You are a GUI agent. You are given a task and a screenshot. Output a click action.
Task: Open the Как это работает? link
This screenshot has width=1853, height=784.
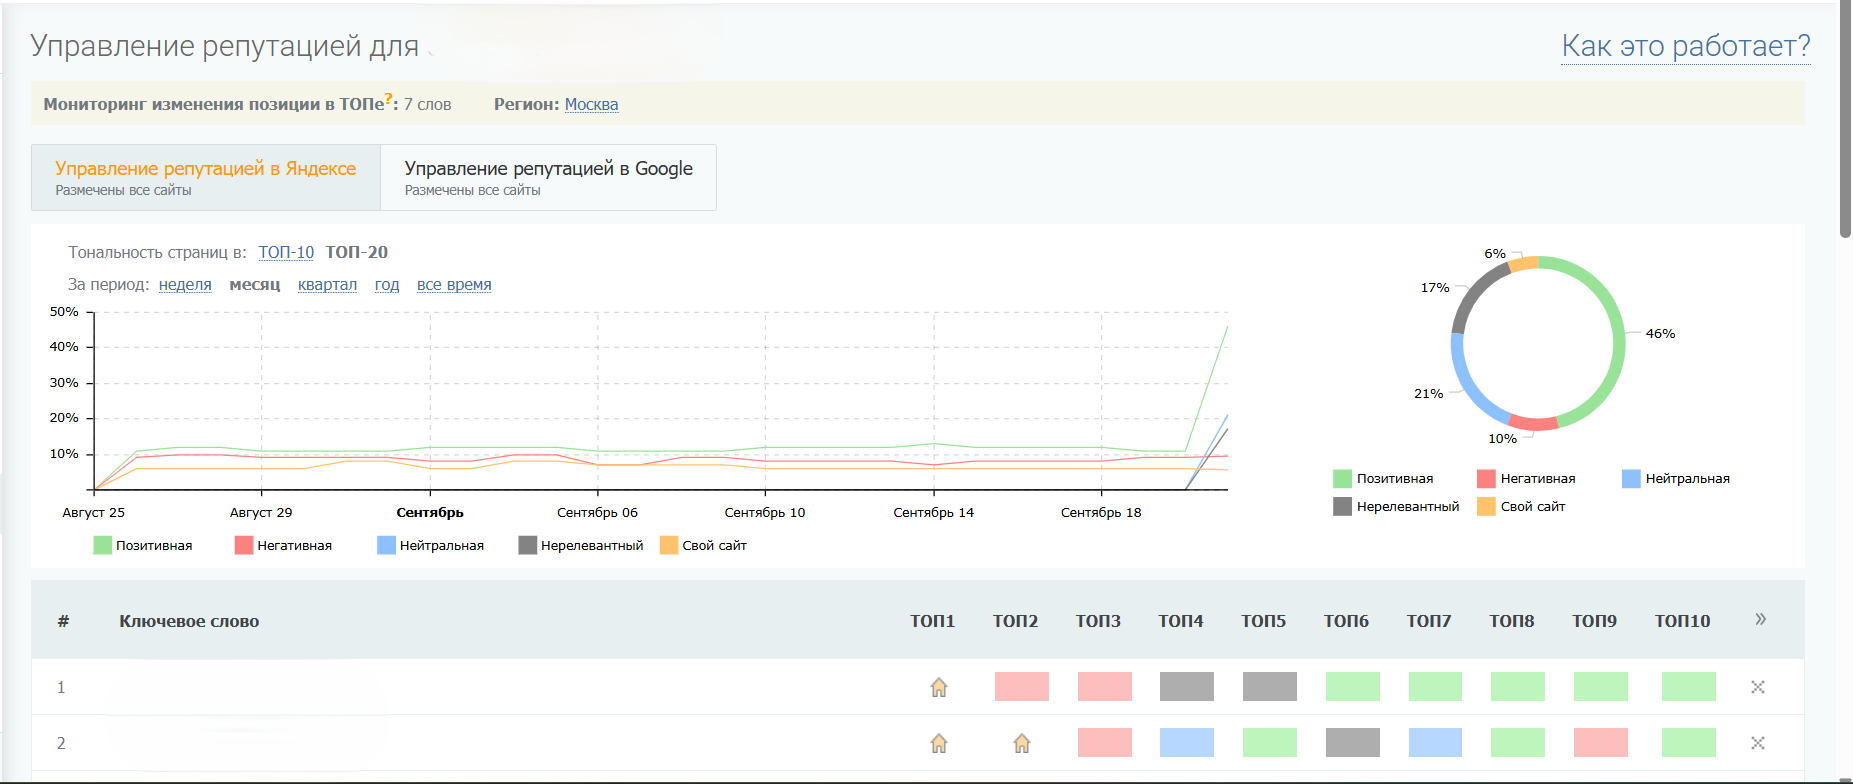tap(1685, 46)
